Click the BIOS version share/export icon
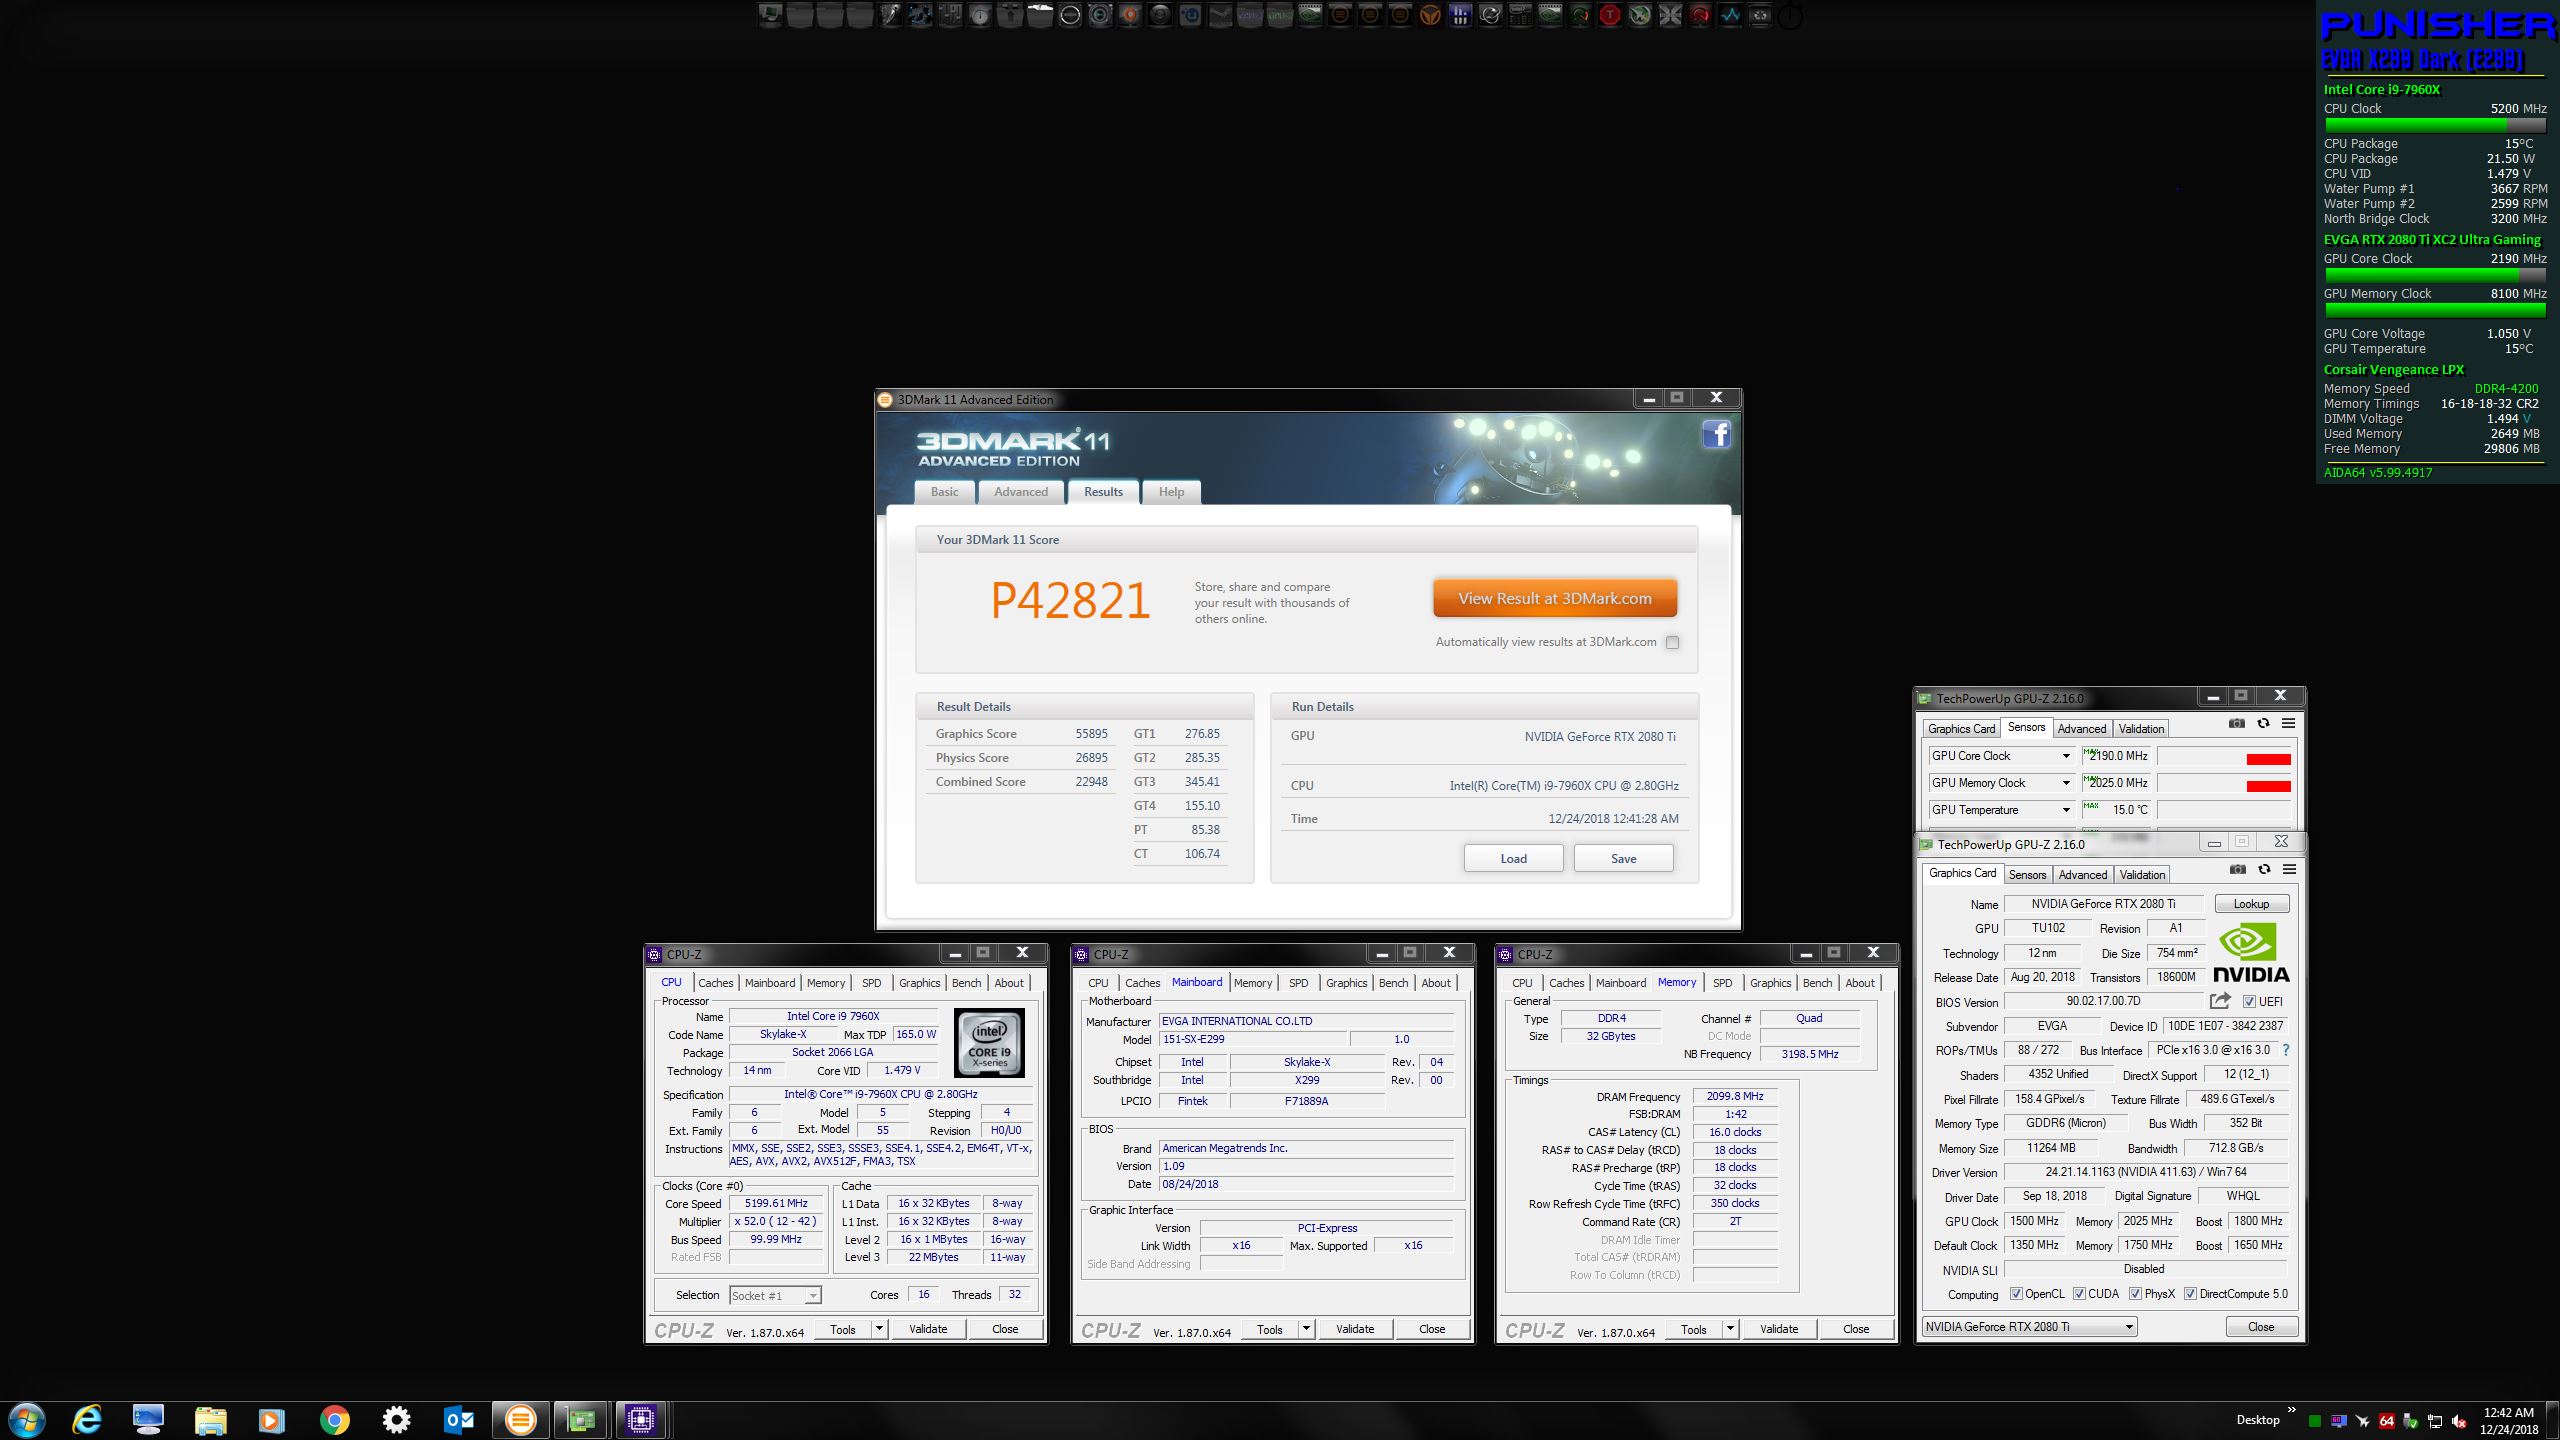Viewport: 2560px width, 1440px height. (2220, 1001)
